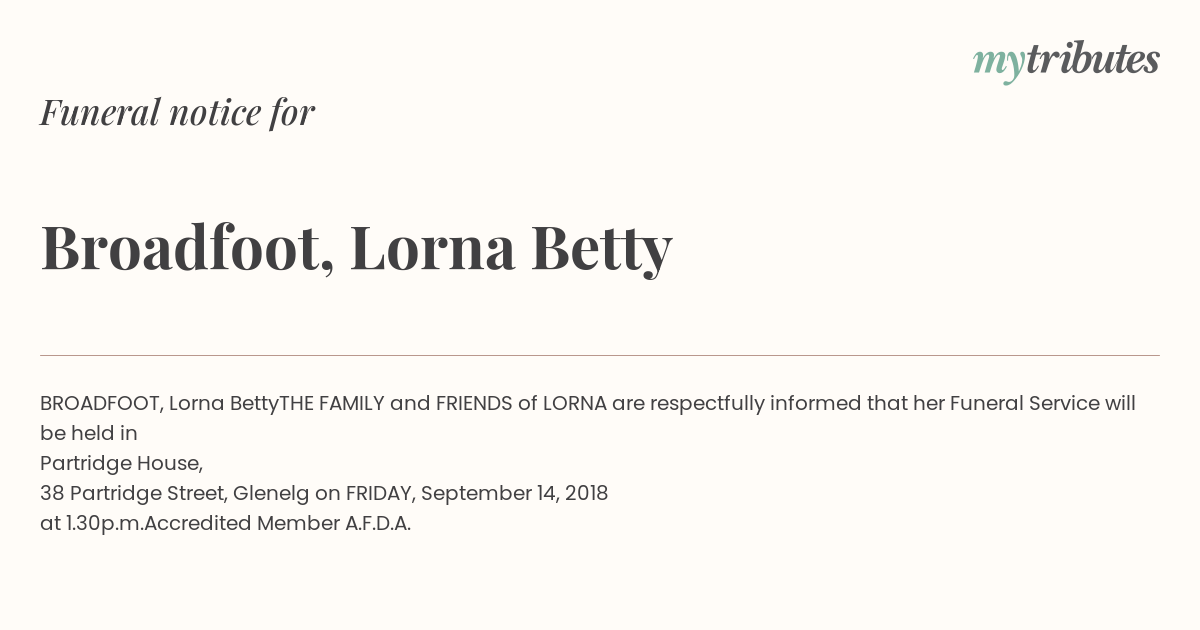1200x630 pixels.
Task: Click "LORNA" in capitals in the notice
Action: coord(574,404)
